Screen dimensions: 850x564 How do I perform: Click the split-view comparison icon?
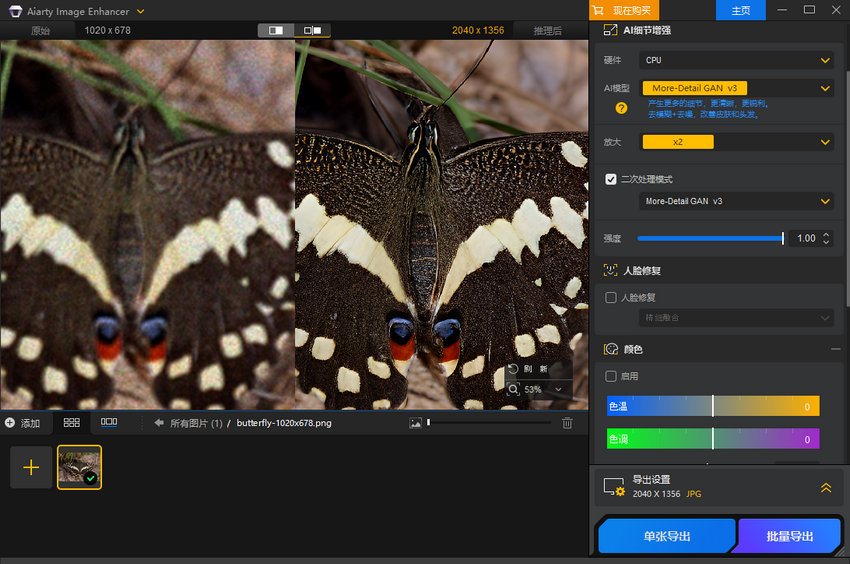click(275, 31)
